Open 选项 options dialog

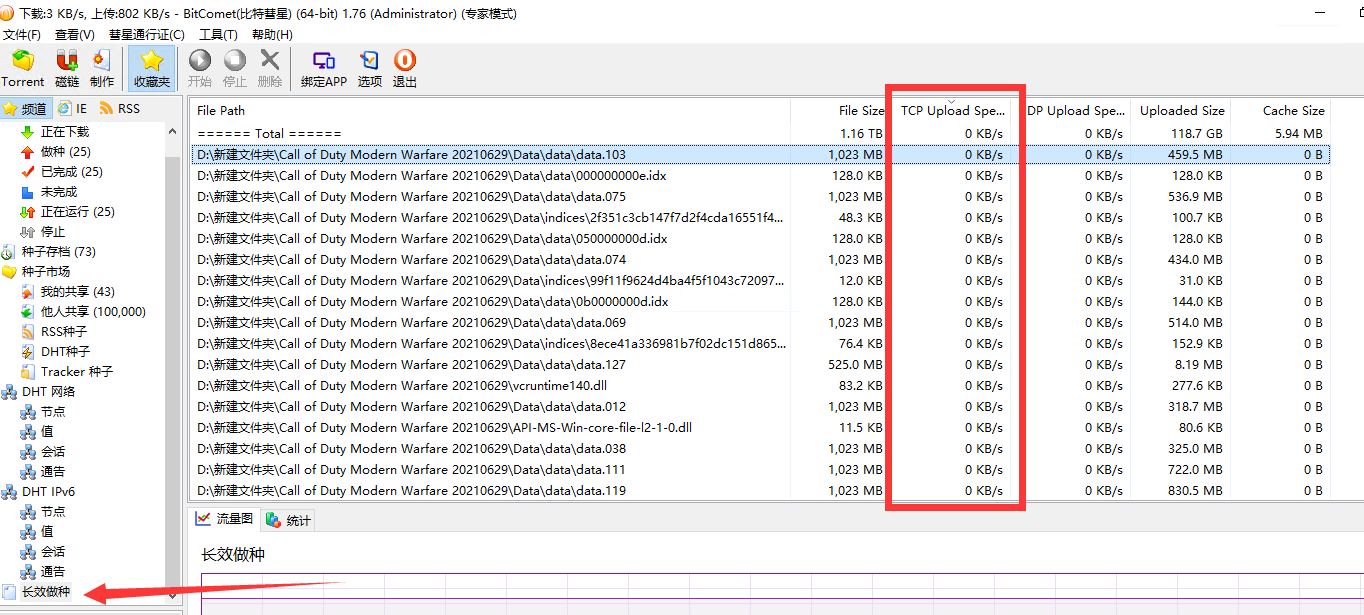click(x=370, y=69)
